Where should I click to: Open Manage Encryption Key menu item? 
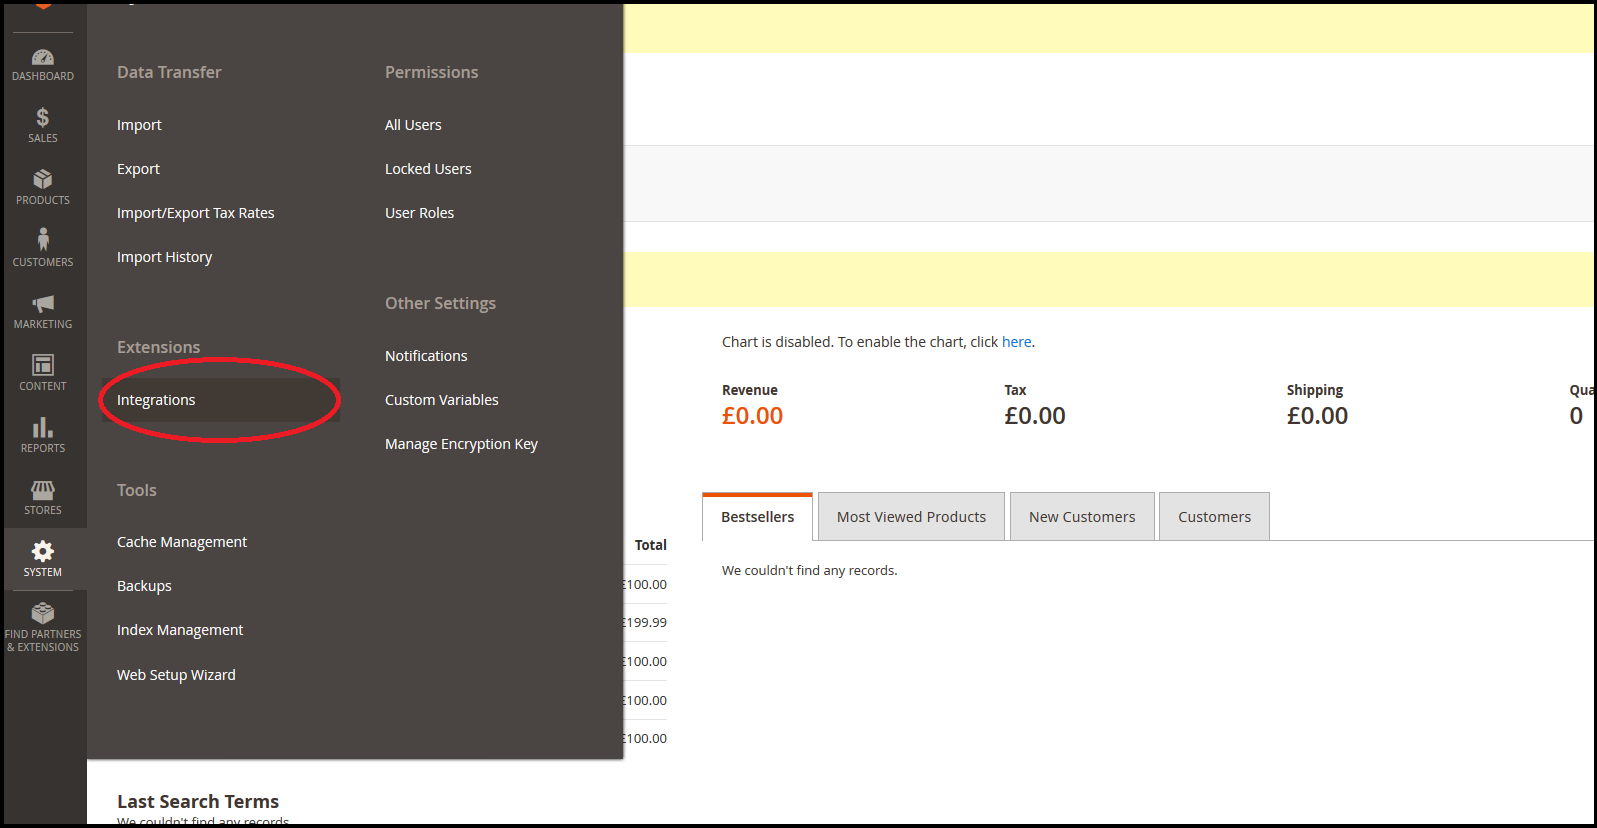(x=461, y=444)
